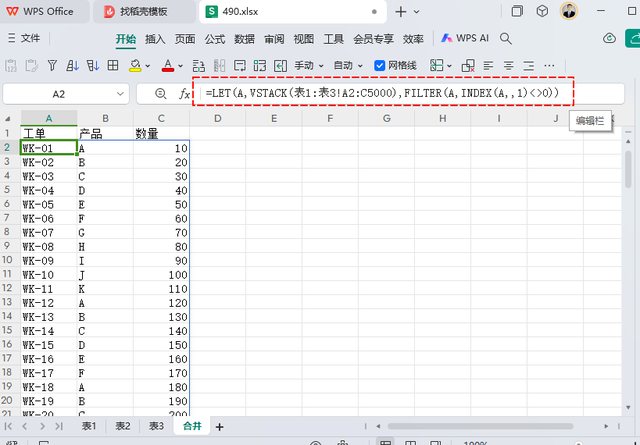This screenshot has width=640, height=445.
Task: Click the cell borders grid icon
Action: 113,65
